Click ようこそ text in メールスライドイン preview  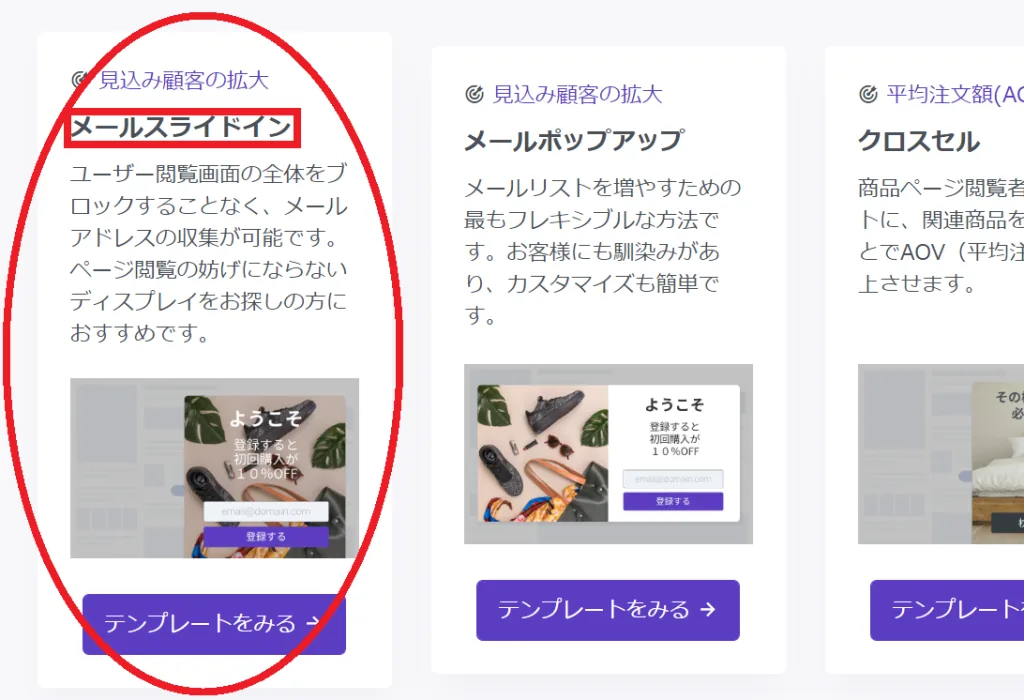[x=266, y=418]
